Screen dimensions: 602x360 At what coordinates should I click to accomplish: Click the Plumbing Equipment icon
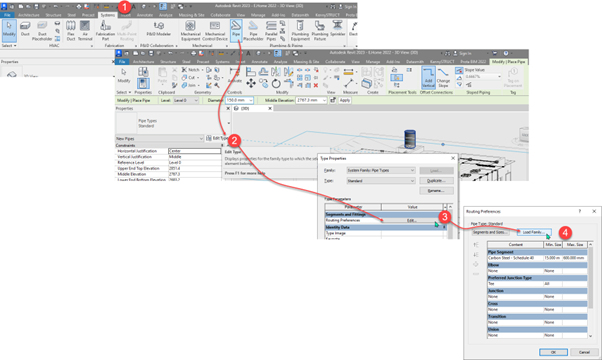[x=300, y=31]
